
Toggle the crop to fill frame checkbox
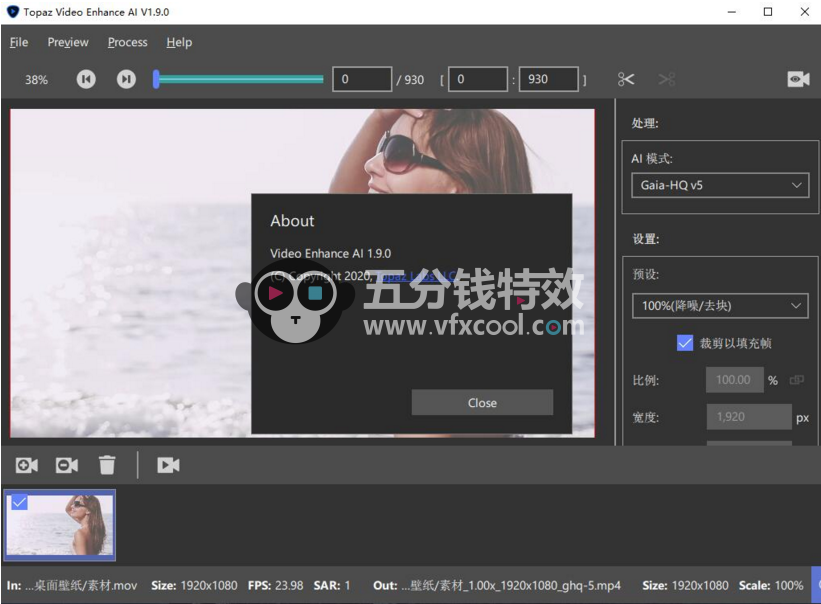click(685, 343)
